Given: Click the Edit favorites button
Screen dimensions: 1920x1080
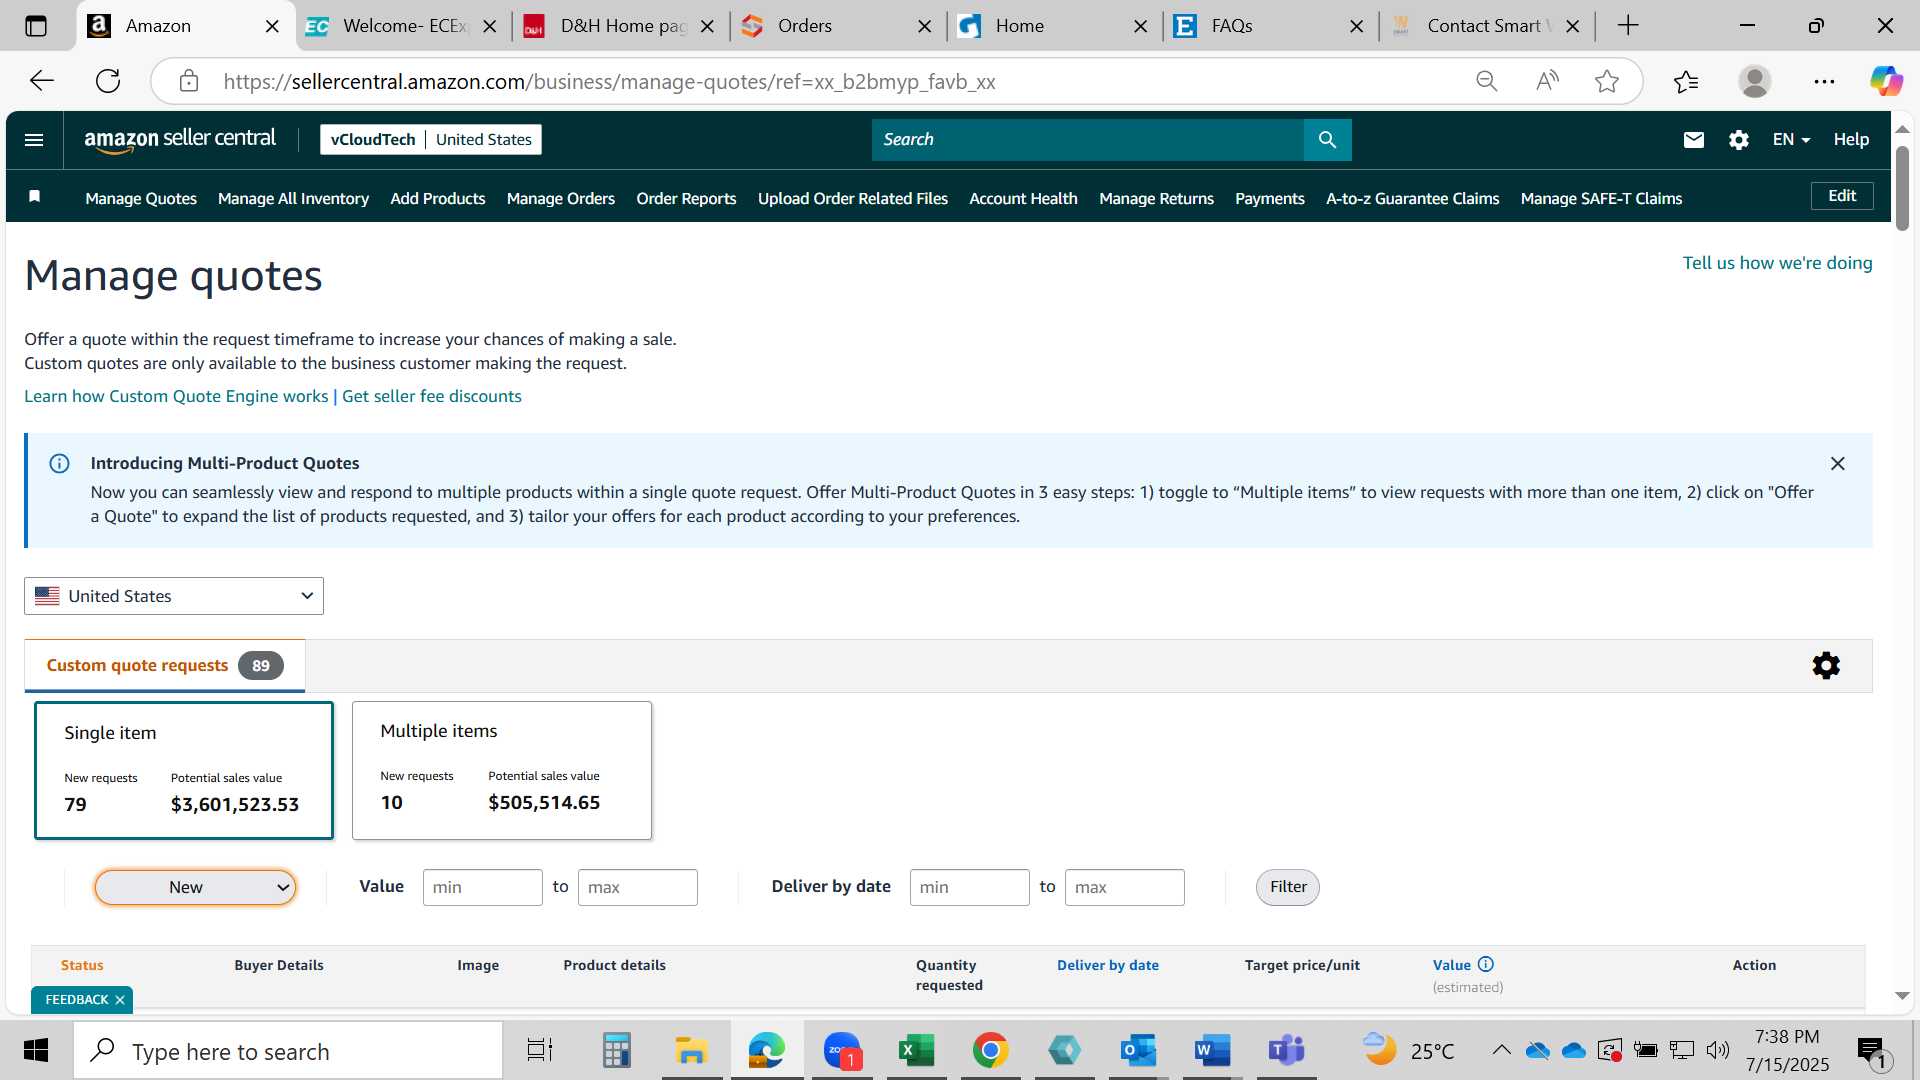Looking at the screenshot, I should click(1842, 196).
